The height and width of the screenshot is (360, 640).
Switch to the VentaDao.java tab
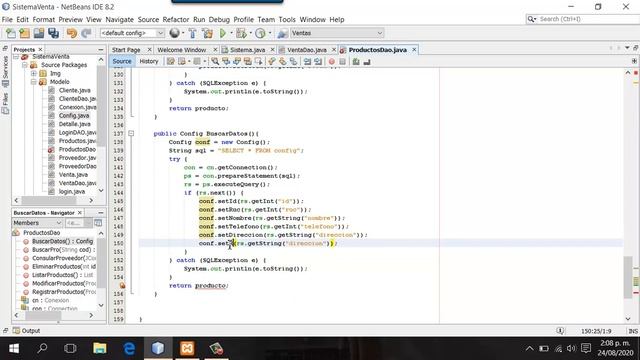307,50
